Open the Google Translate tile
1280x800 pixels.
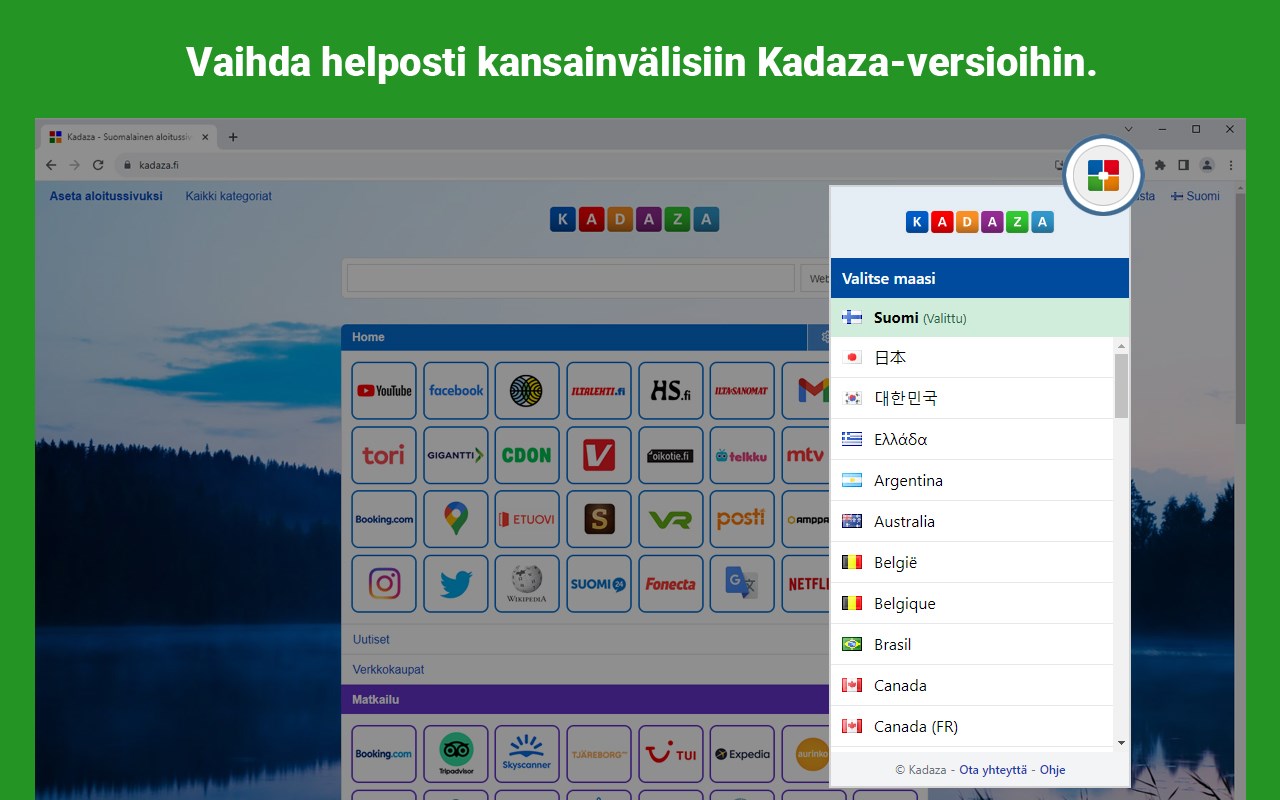(x=742, y=583)
